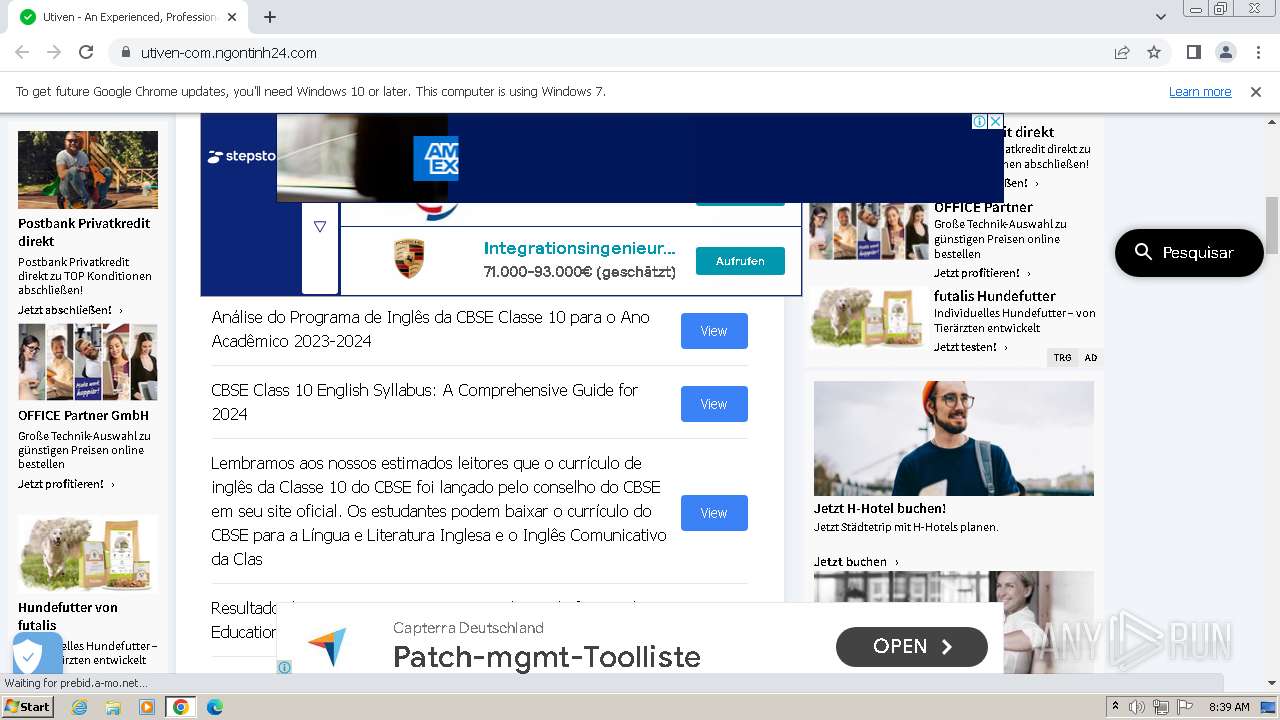This screenshot has width=1280, height=720.
Task: Reload the current page
Action: coord(86,52)
